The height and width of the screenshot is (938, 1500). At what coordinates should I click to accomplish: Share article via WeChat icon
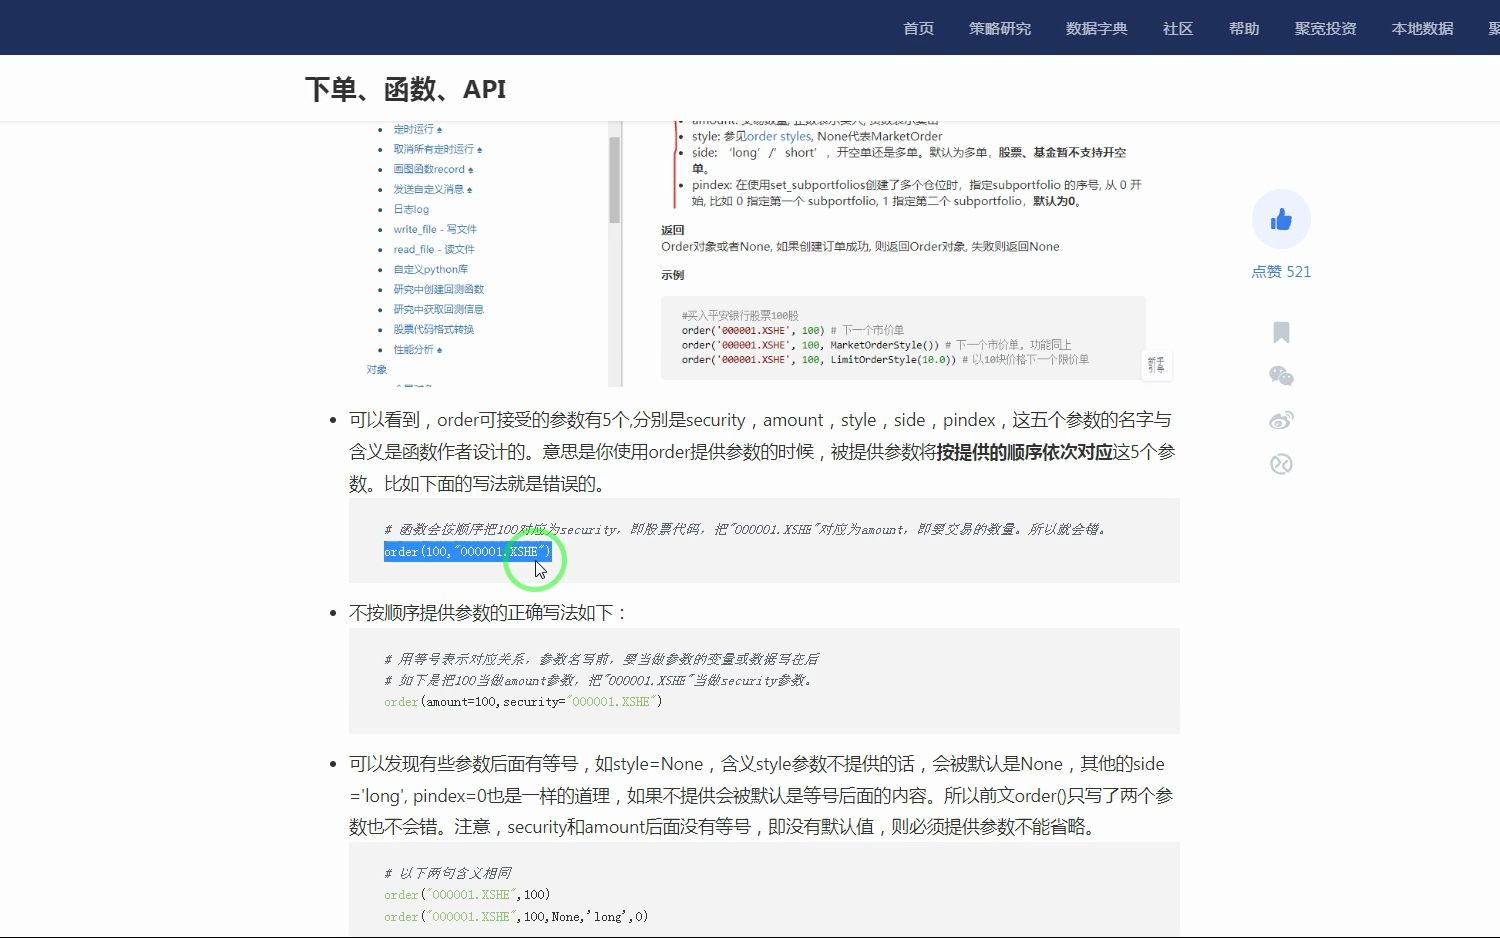tap(1281, 376)
